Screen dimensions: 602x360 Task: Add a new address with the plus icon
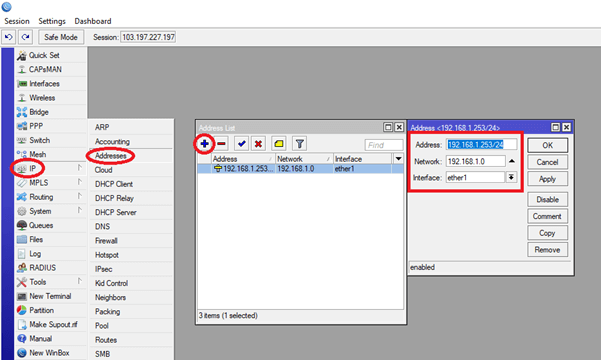coord(205,144)
